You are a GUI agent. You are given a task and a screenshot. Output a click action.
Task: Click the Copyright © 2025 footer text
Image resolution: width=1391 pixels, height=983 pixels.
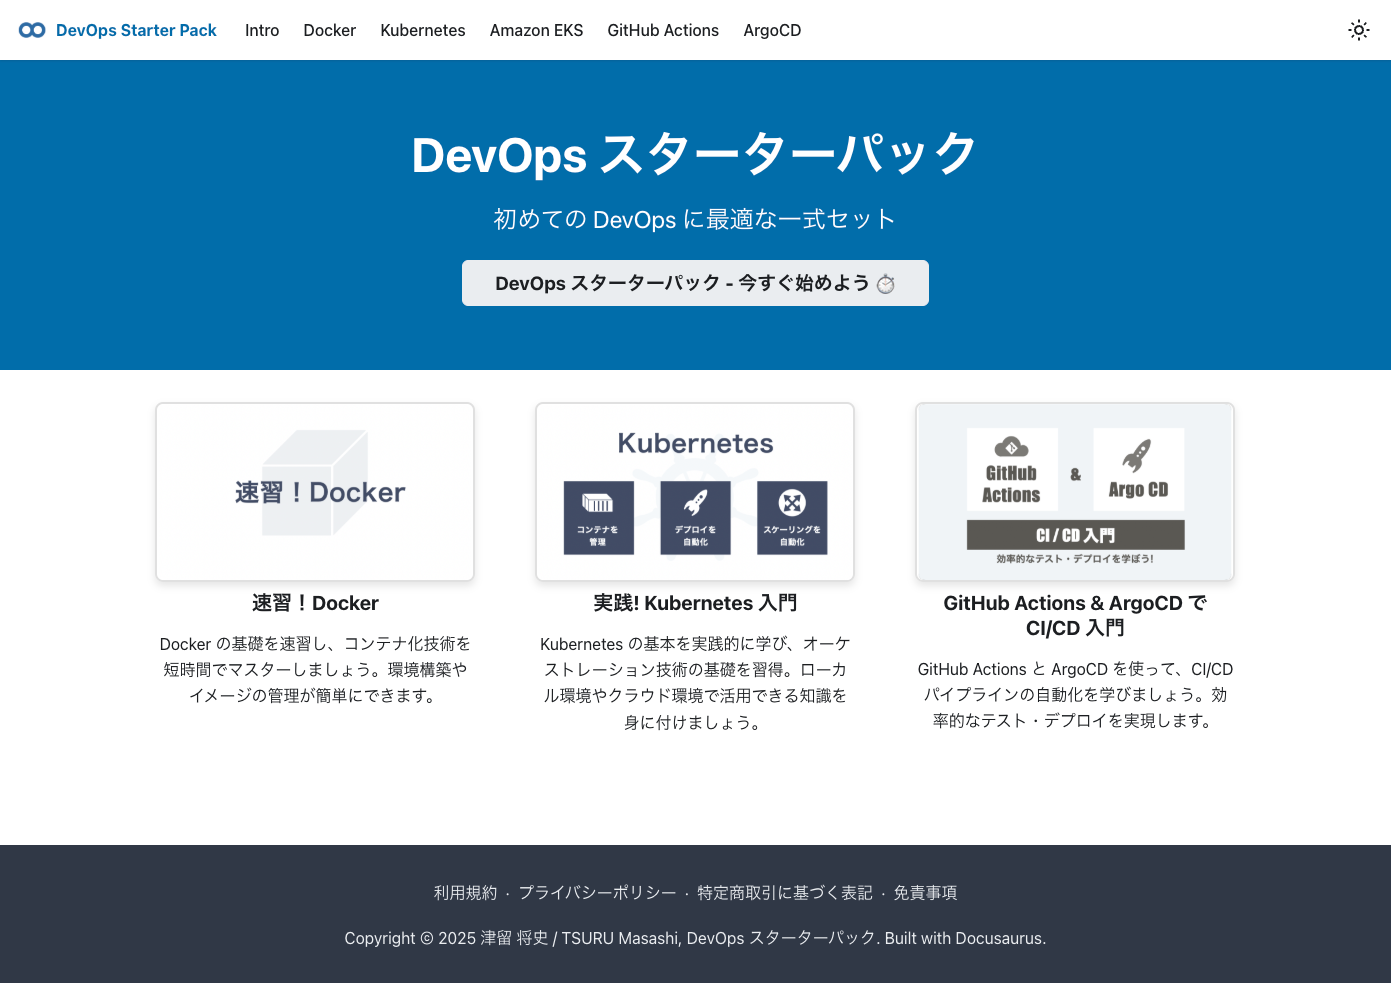[695, 938]
